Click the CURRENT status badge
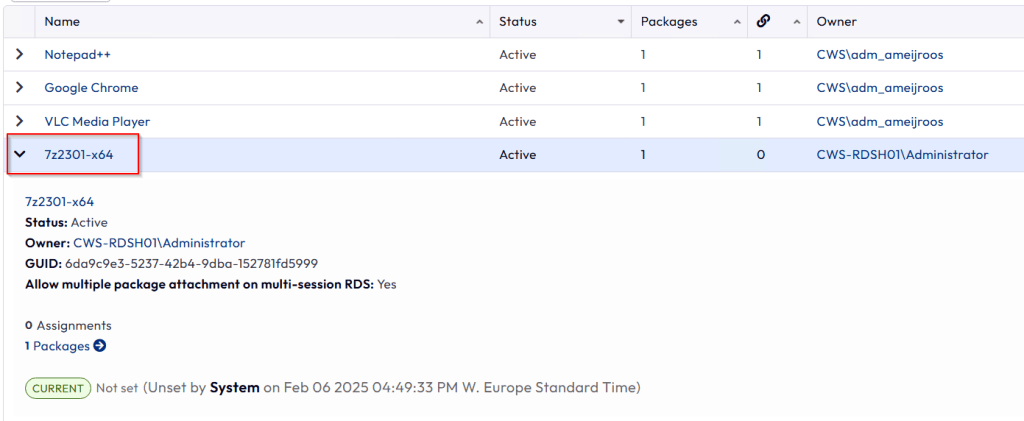1024x421 pixels. 58,387
